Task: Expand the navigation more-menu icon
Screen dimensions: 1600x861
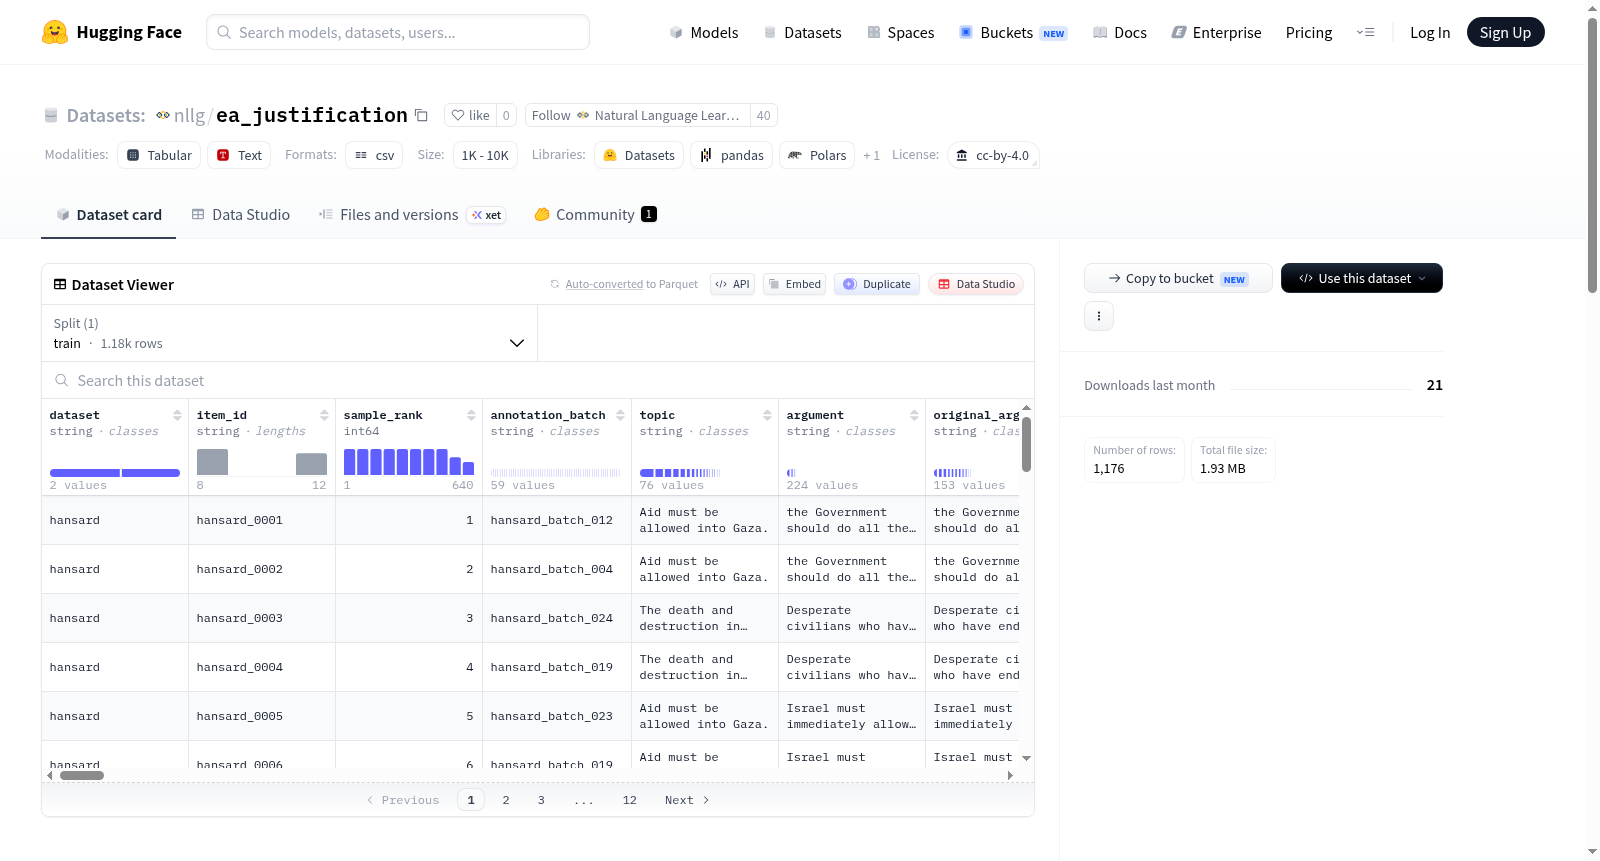Action: 1365,32
